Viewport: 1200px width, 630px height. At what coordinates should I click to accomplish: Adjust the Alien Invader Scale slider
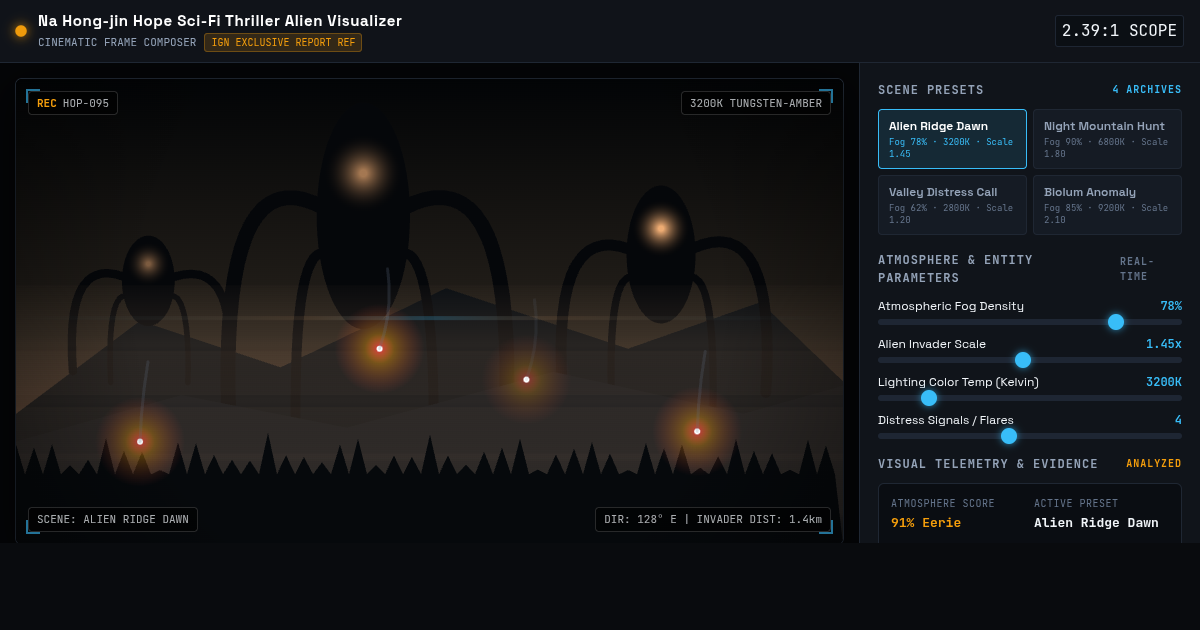tap(1030, 360)
